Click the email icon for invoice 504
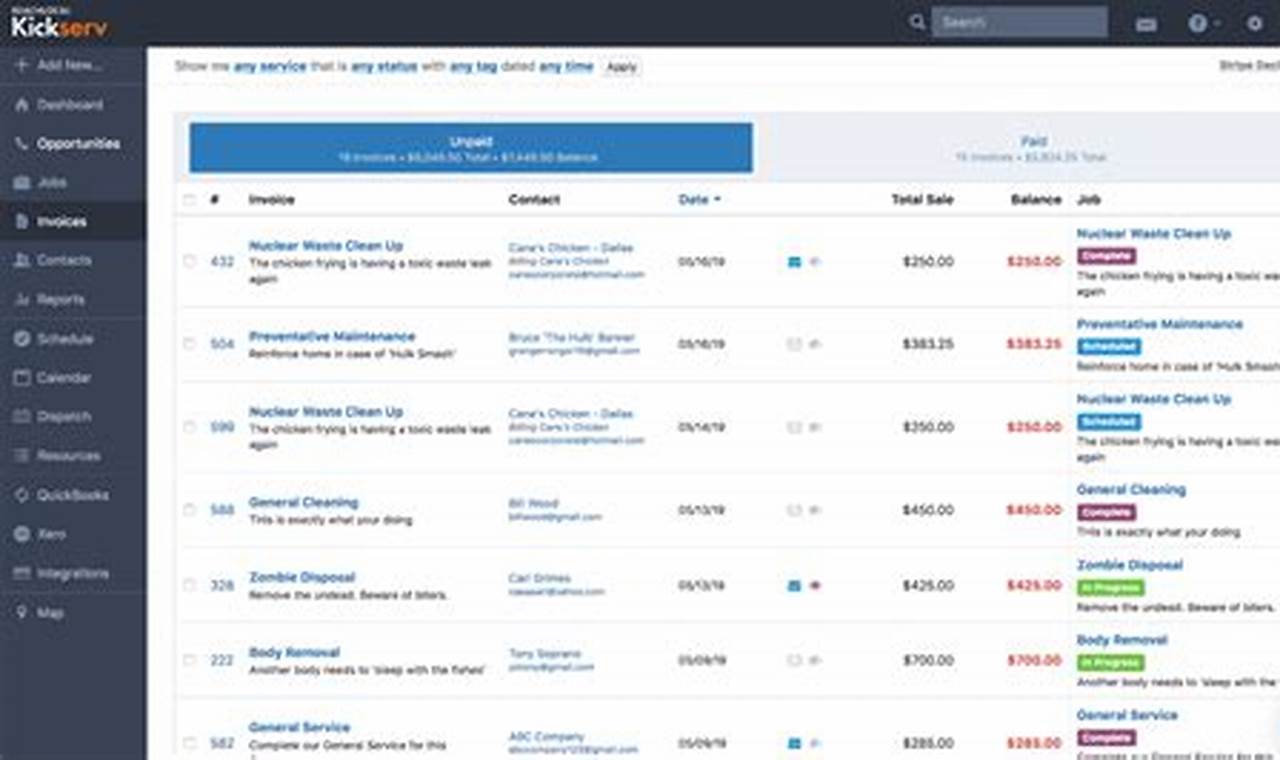This screenshot has width=1280, height=760. tap(794, 344)
